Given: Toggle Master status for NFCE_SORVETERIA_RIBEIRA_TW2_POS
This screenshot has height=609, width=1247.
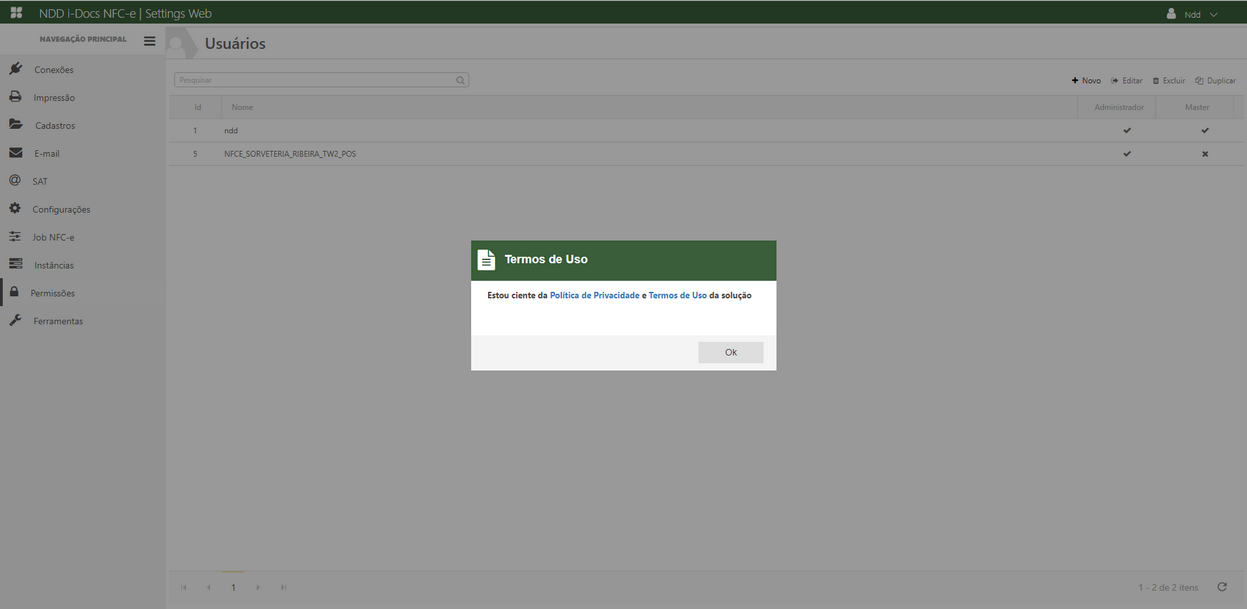Looking at the screenshot, I should [x=1204, y=153].
